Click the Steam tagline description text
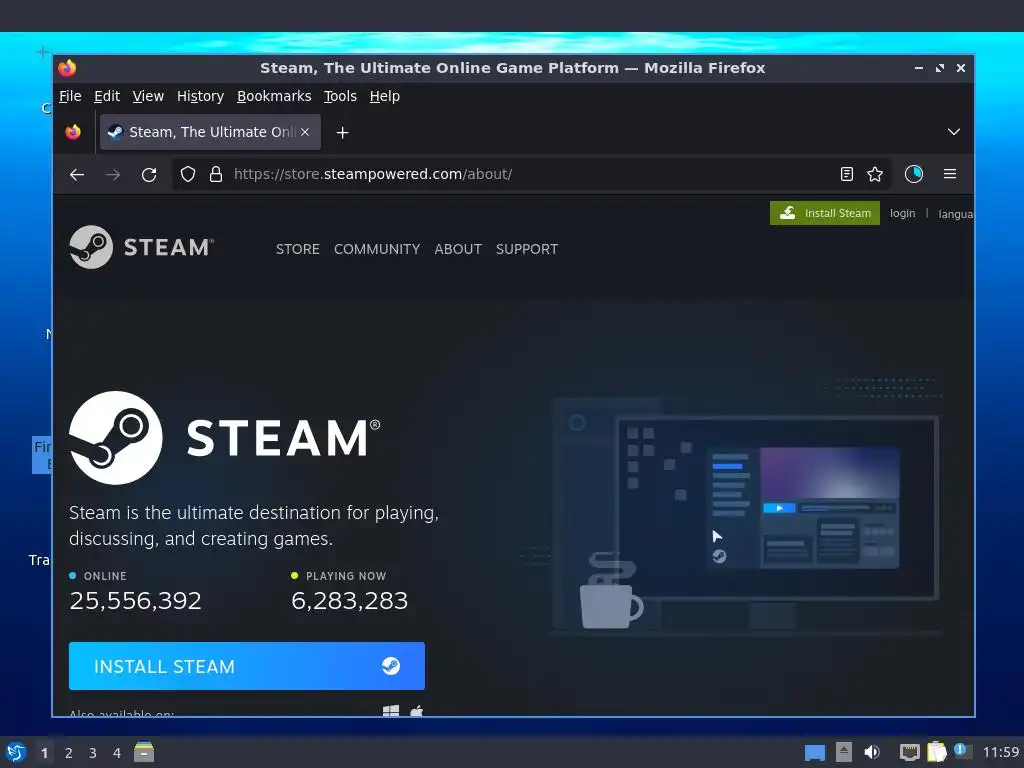Viewport: 1024px width, 768px height. tap(254, 526)
